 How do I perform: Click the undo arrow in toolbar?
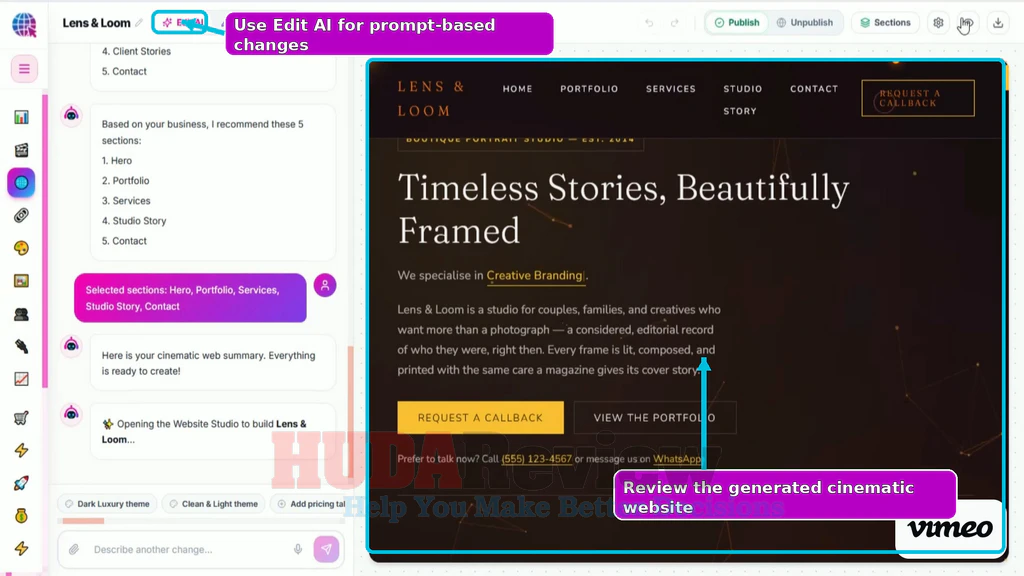(x=649, y=23)
